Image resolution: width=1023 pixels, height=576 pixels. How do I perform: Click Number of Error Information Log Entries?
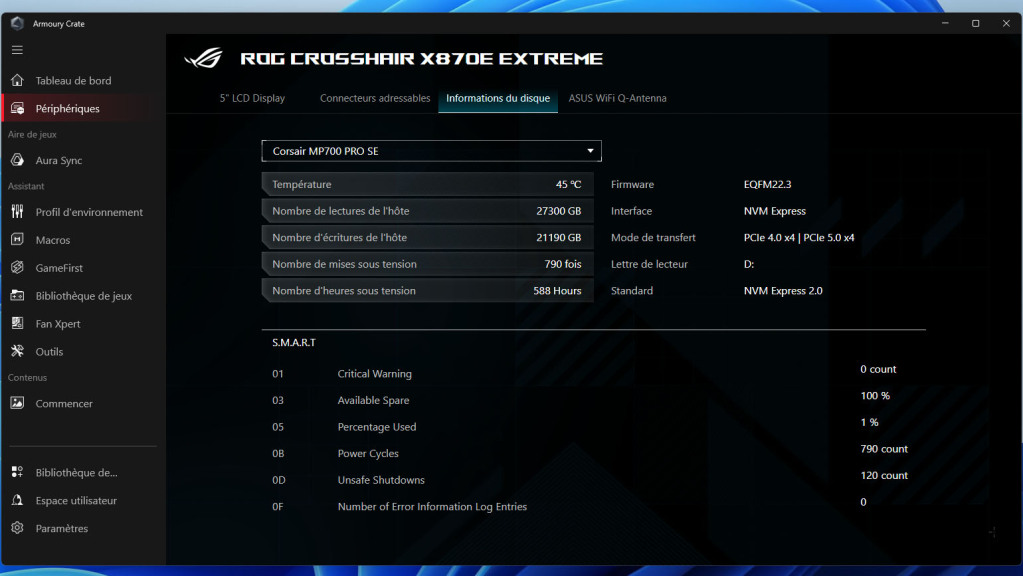click(432, 506)
